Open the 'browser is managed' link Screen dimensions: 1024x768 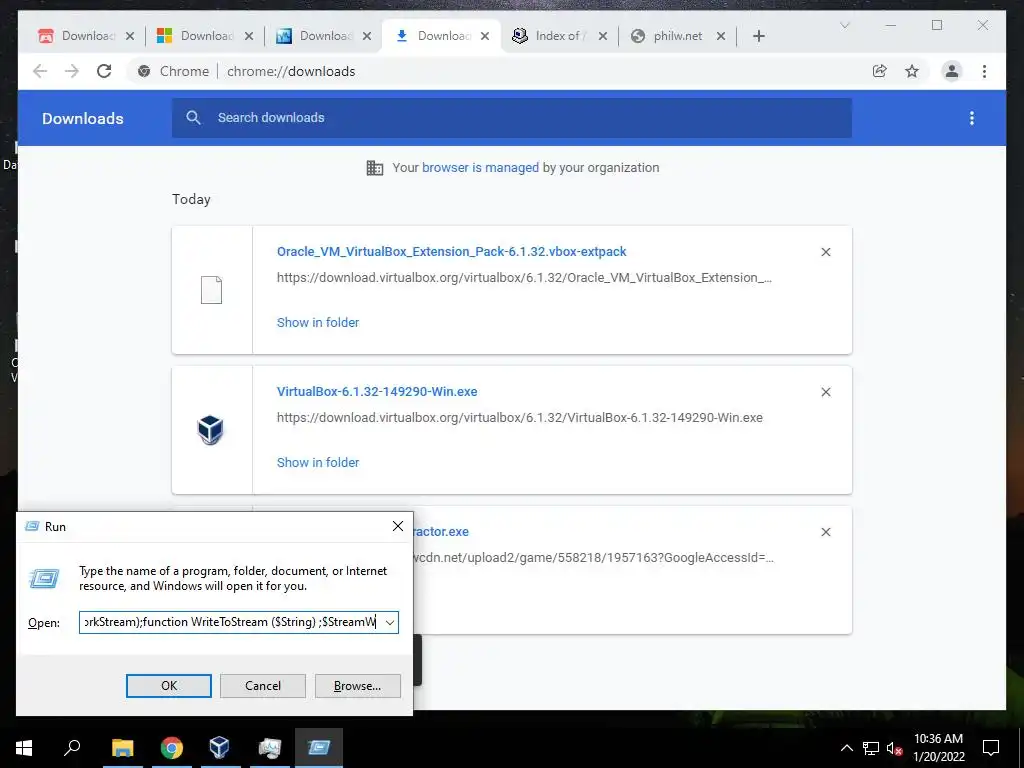[x=480, y=167]
